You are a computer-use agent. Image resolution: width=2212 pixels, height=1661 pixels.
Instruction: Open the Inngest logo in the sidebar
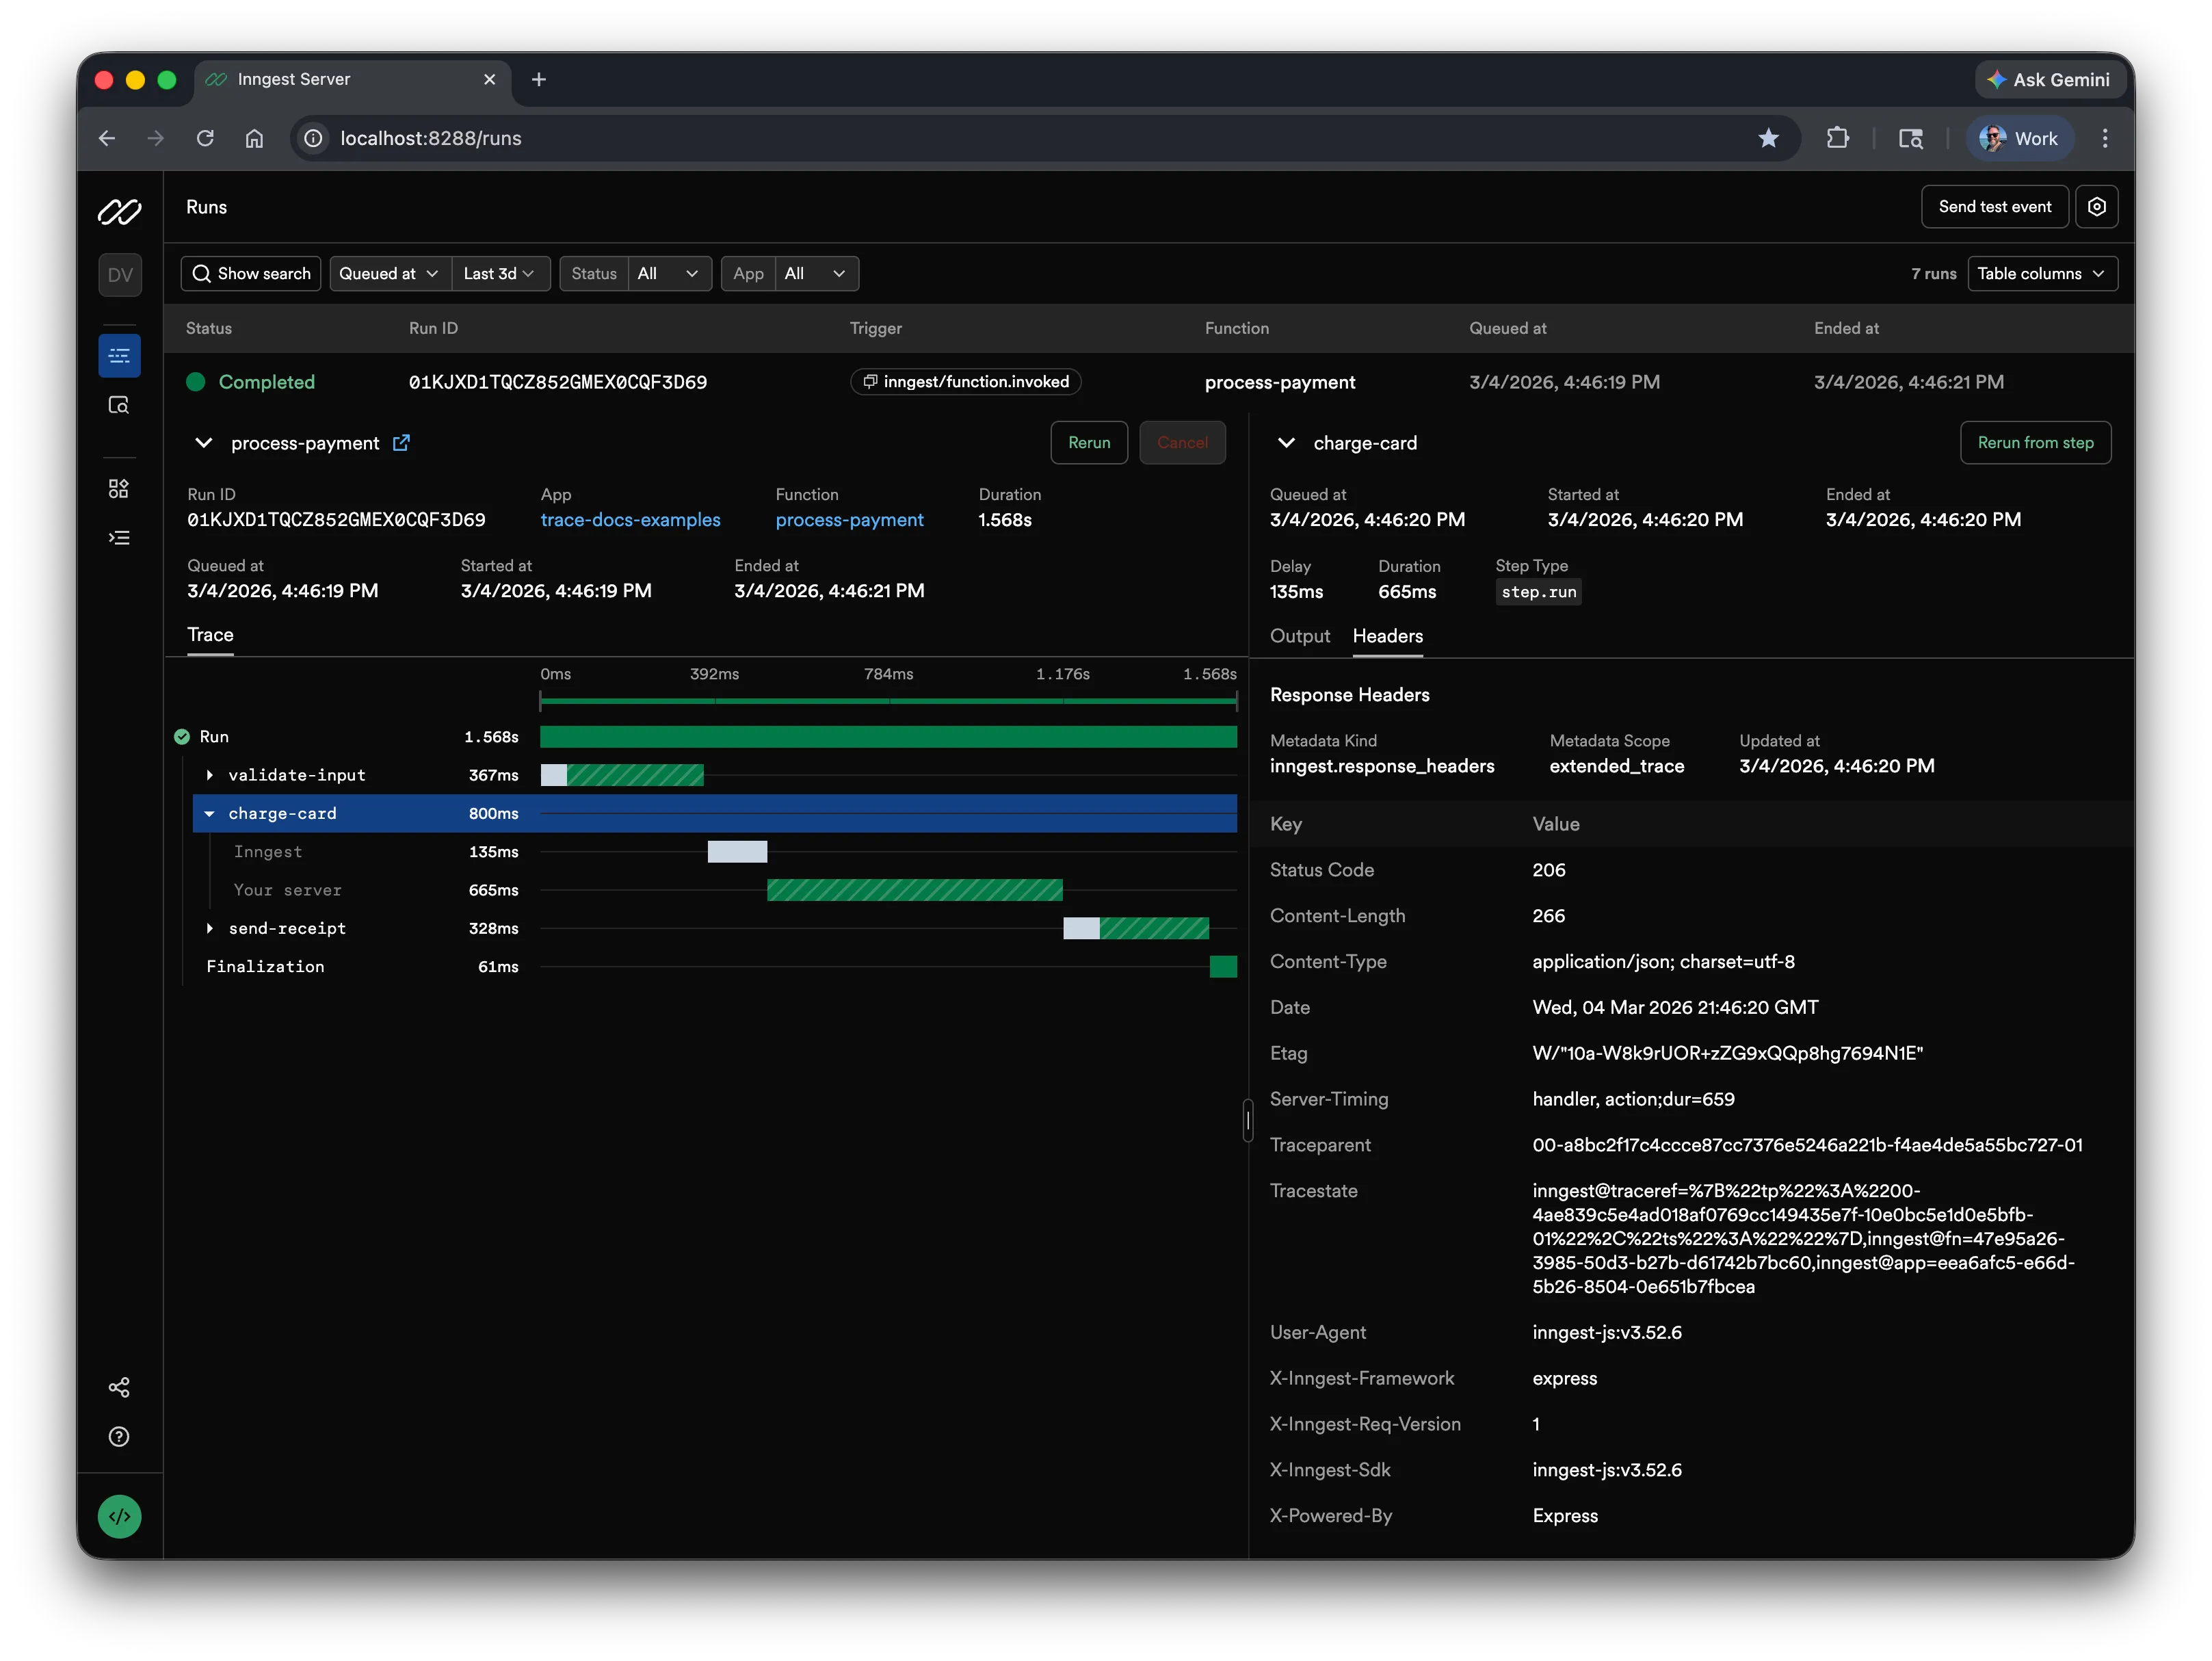pos(119,211)
